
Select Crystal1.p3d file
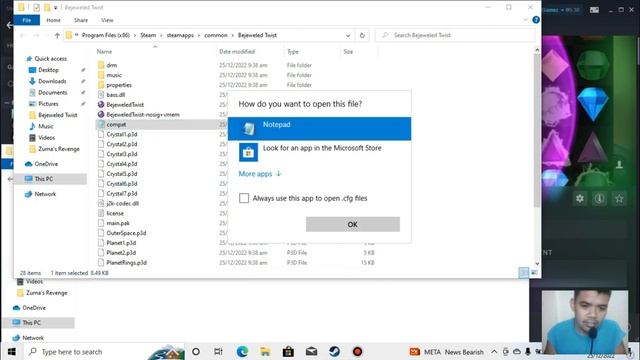(x=122, y=134)
